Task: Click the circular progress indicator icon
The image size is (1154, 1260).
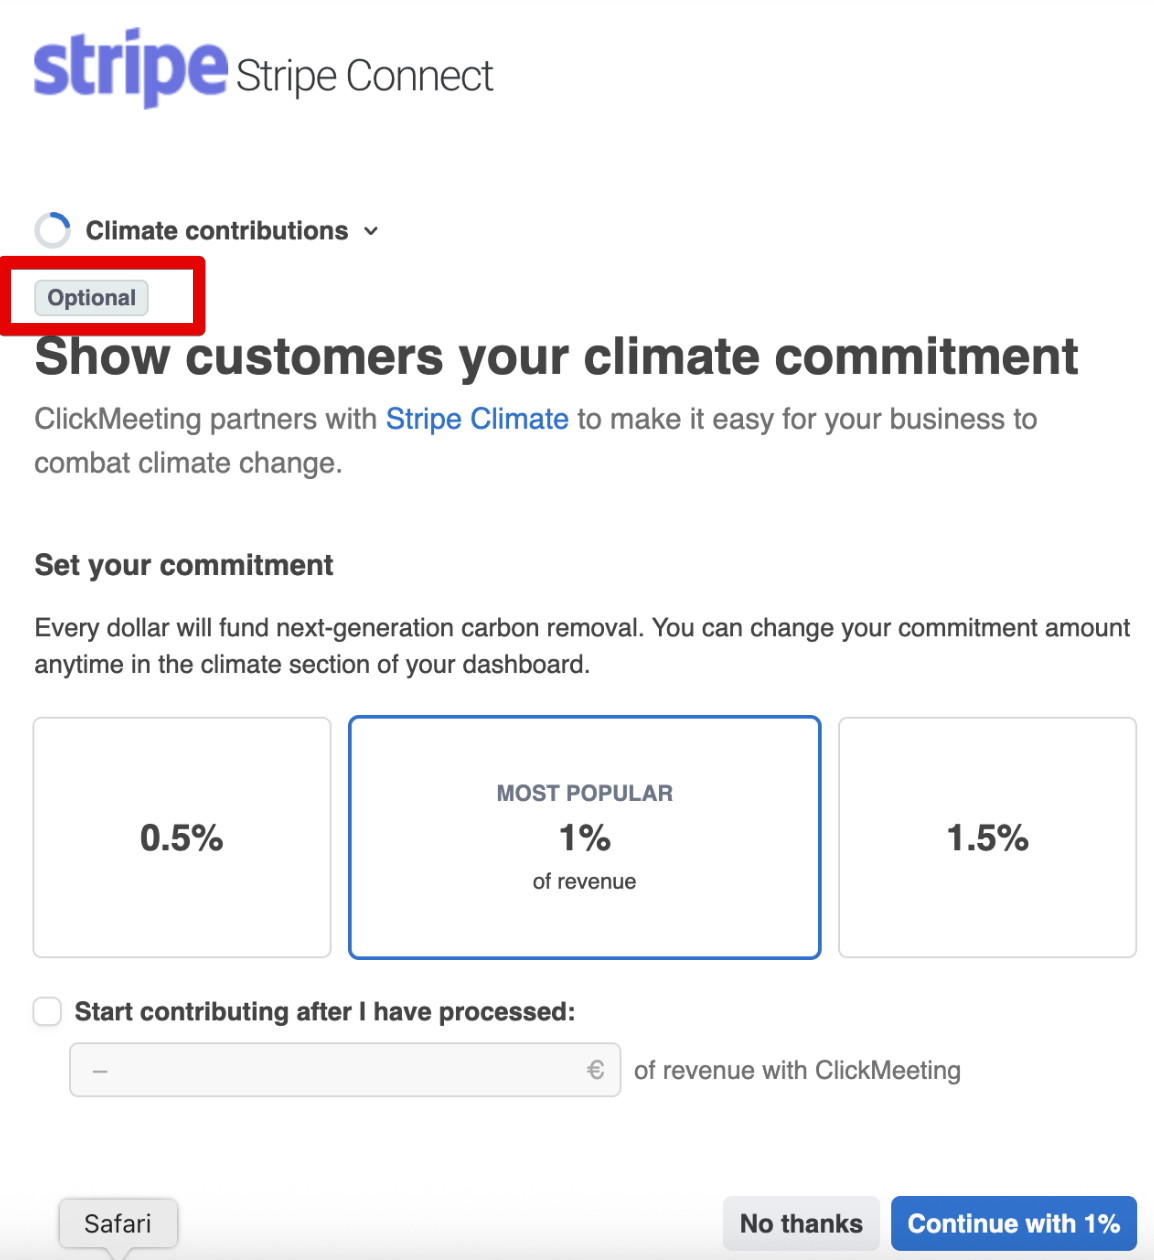Action: pyautogui.click(x=52, y=230)
